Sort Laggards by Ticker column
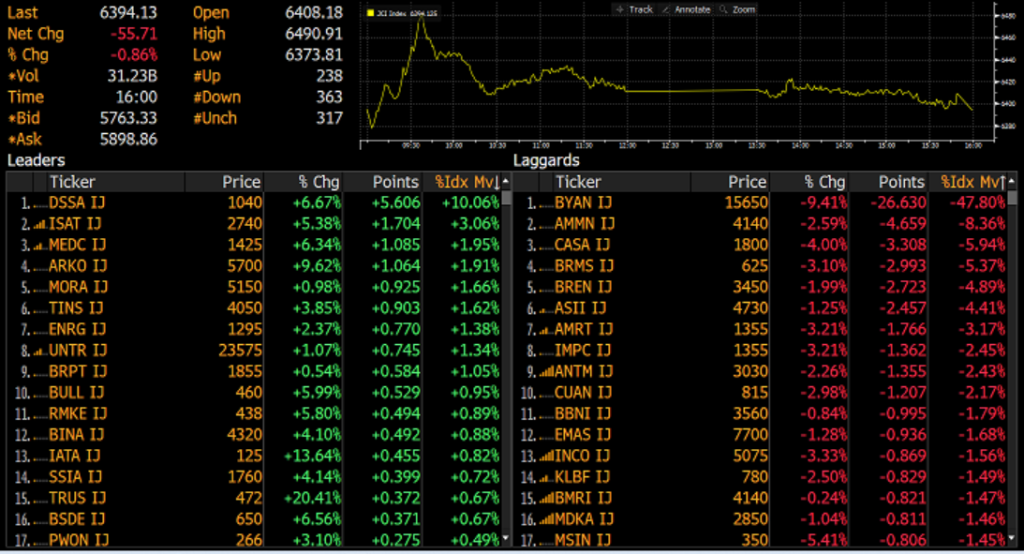Viewport: 1024px width, 554px height. tap(578, 182)
